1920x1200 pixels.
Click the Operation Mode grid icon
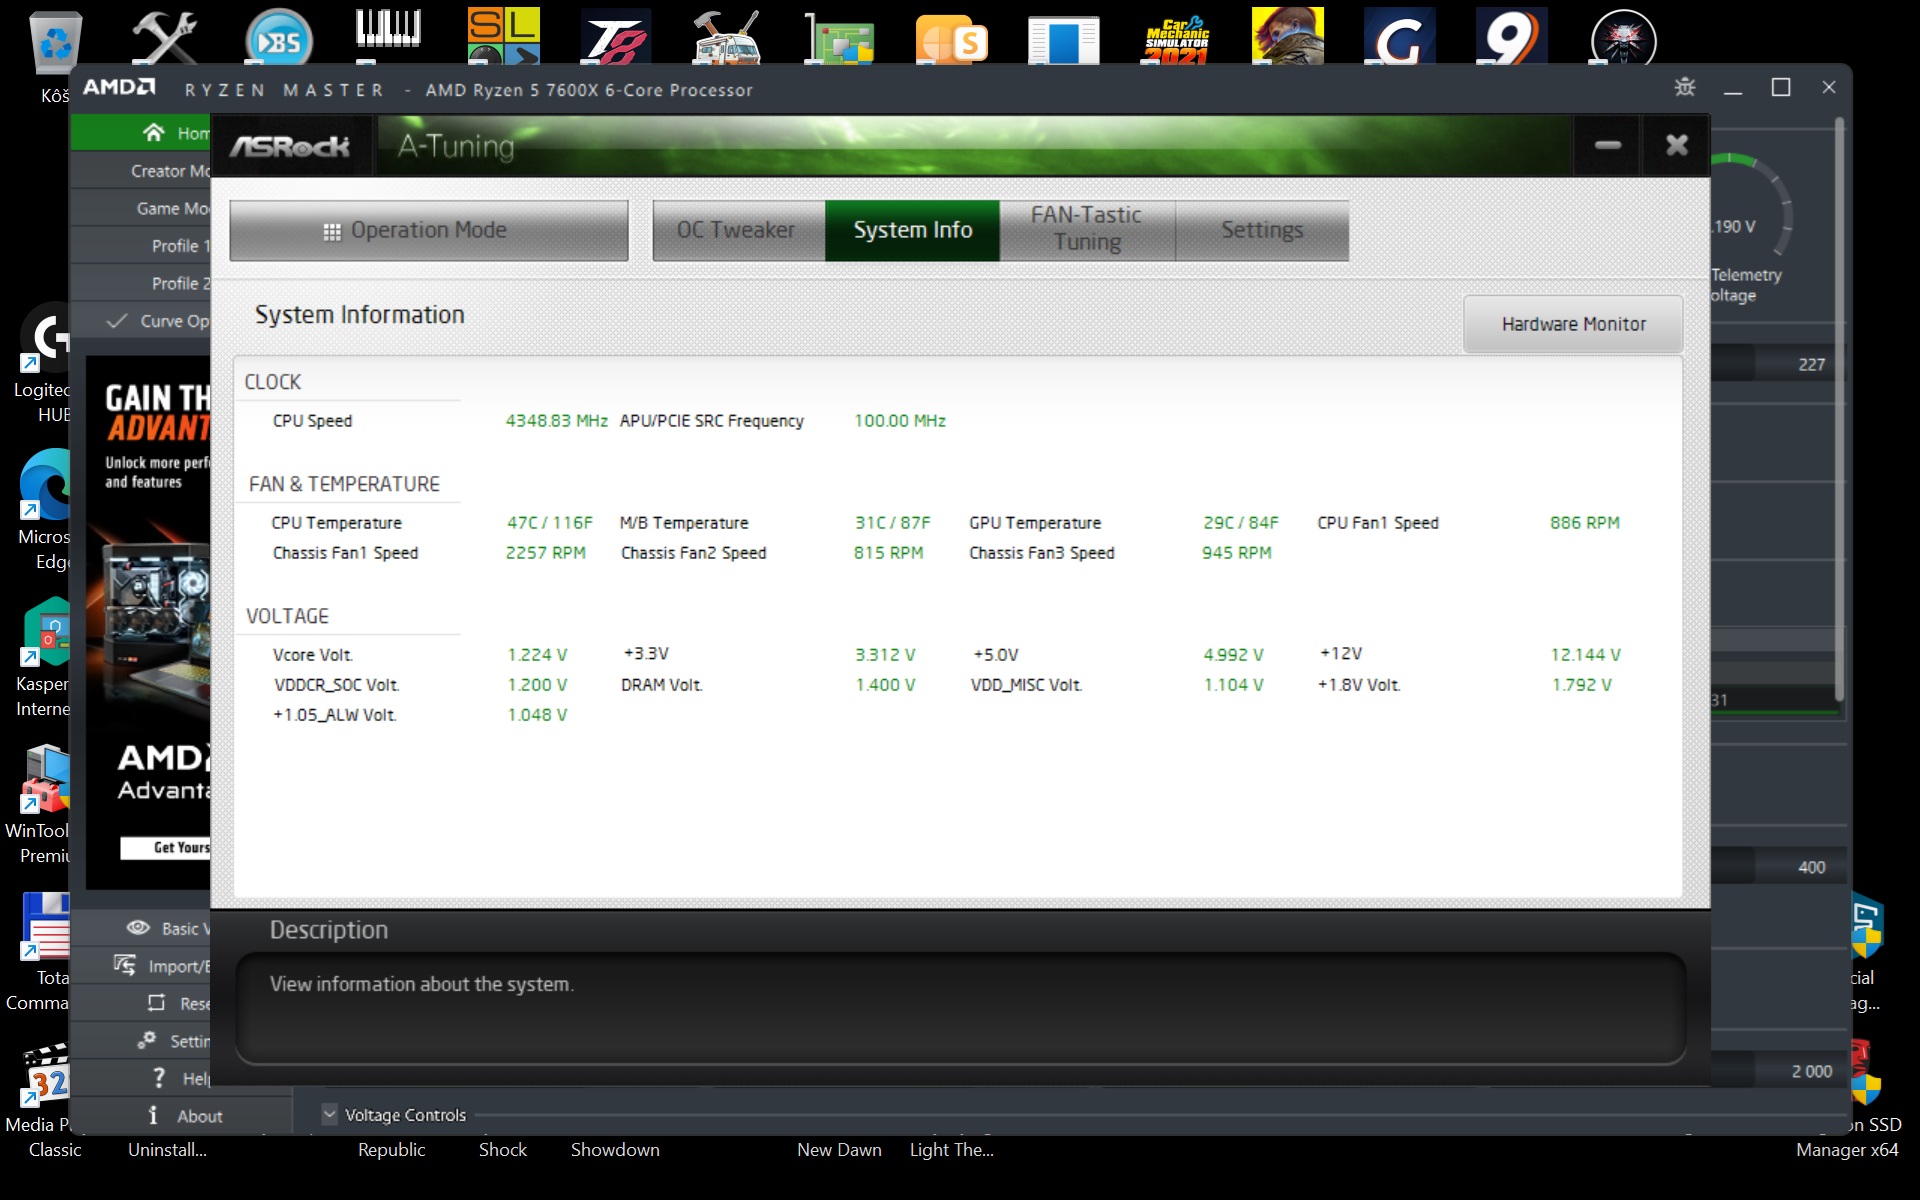332,231
